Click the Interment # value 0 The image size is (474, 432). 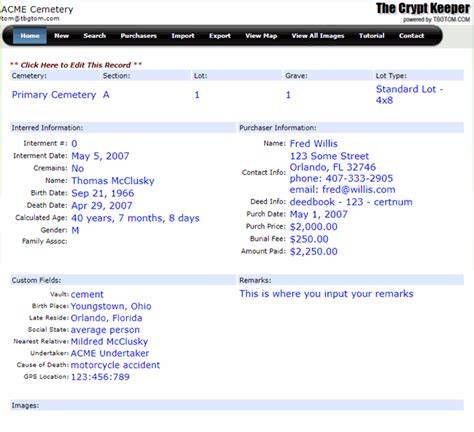coord(74,144)
